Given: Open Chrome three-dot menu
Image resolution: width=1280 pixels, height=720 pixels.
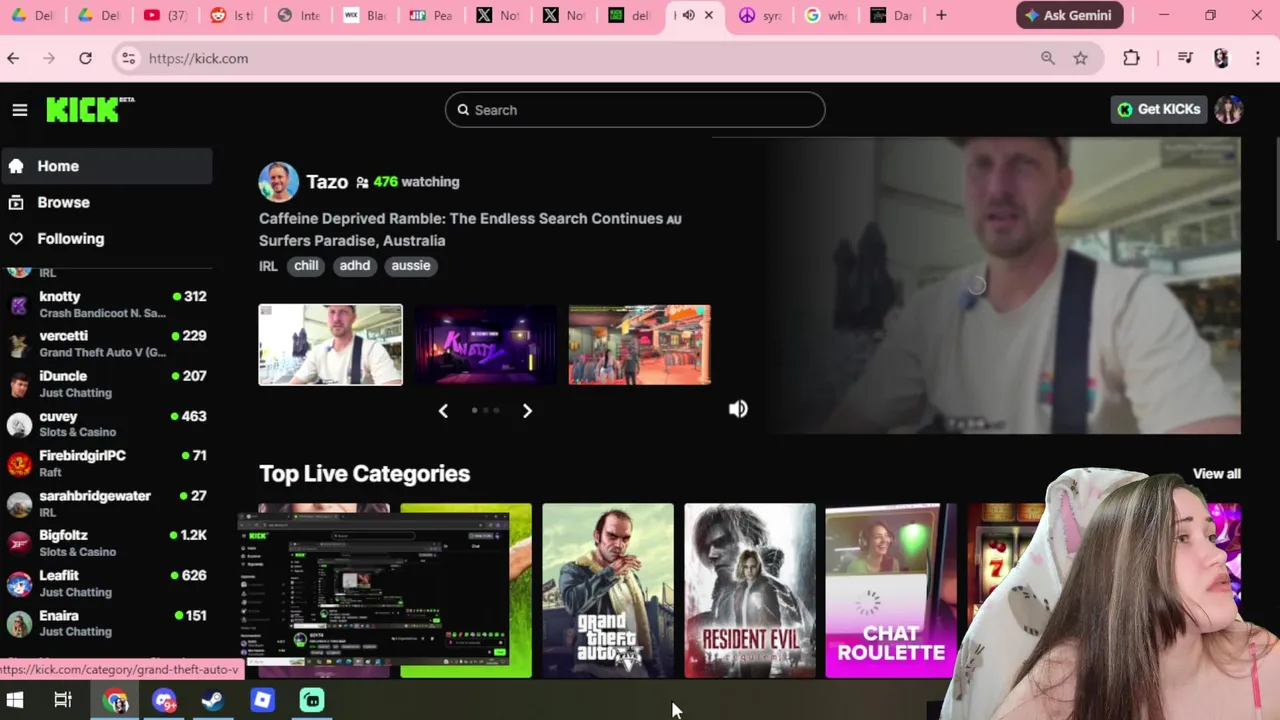Looking at the screenshot, I should [x=1258, y=58].
